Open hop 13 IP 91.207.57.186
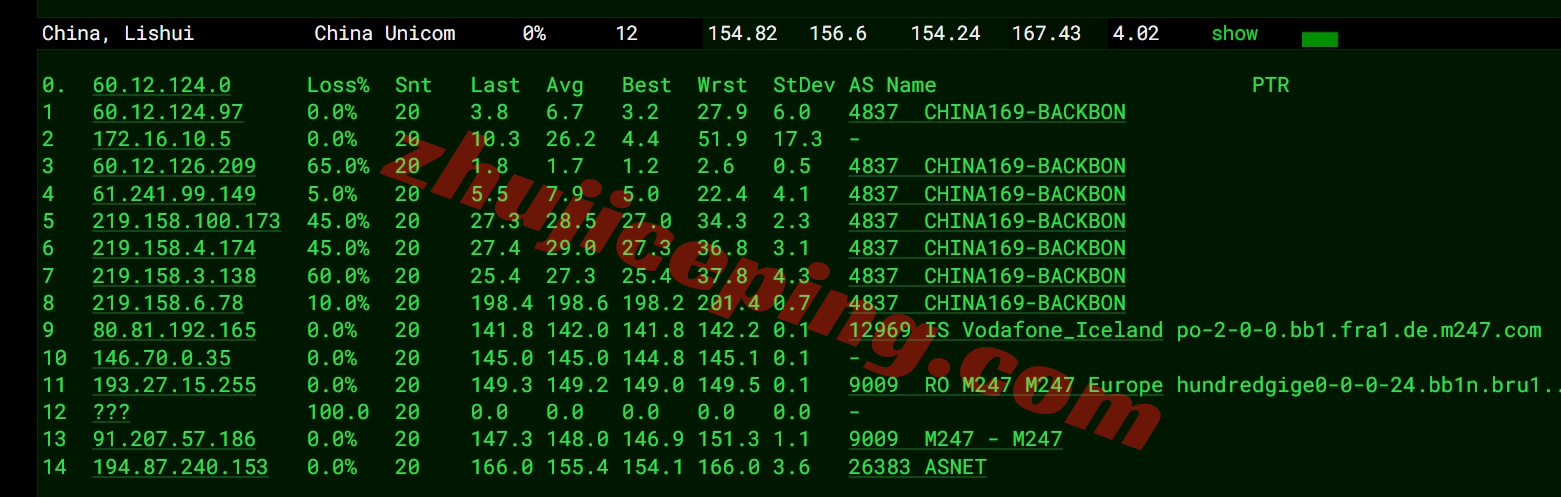 coord(174,439)
